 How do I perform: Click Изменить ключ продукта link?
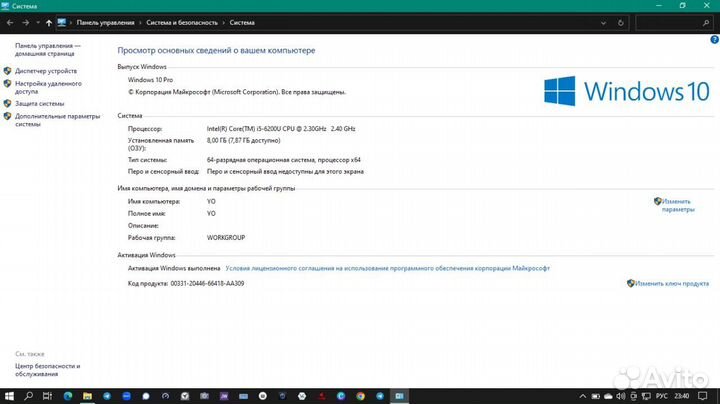[x=671, y=283]
